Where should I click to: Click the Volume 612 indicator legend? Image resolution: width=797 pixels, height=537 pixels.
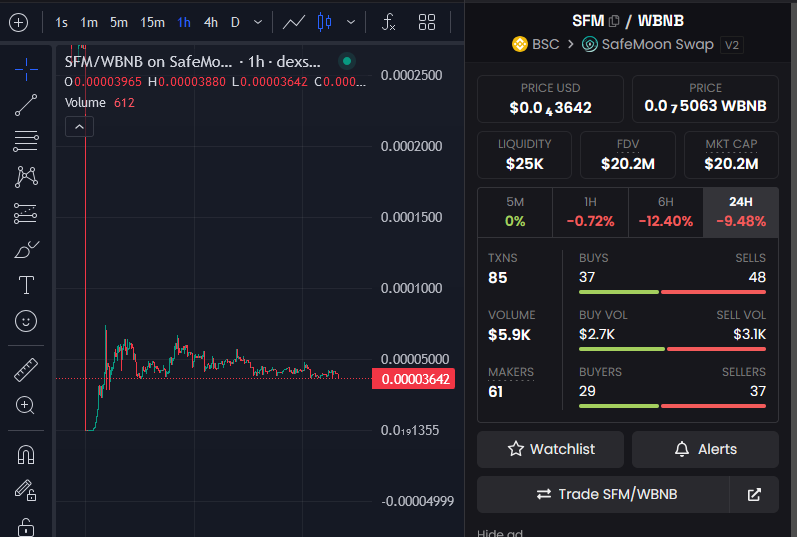(100, 103)
